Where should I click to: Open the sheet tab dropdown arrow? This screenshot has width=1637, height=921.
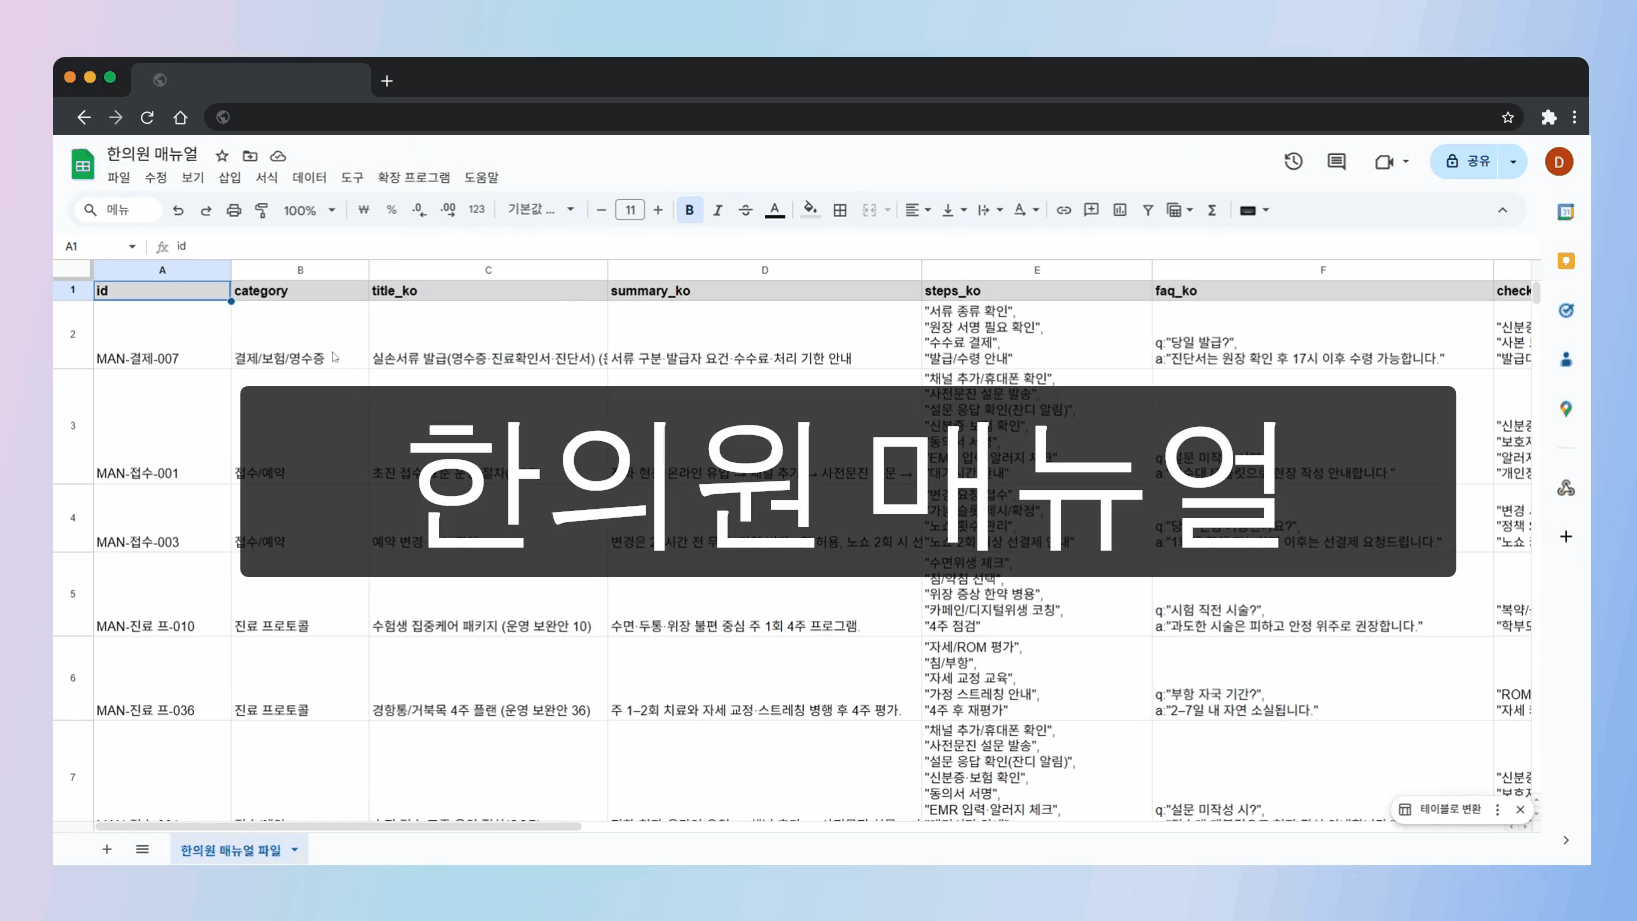(295, 850)
